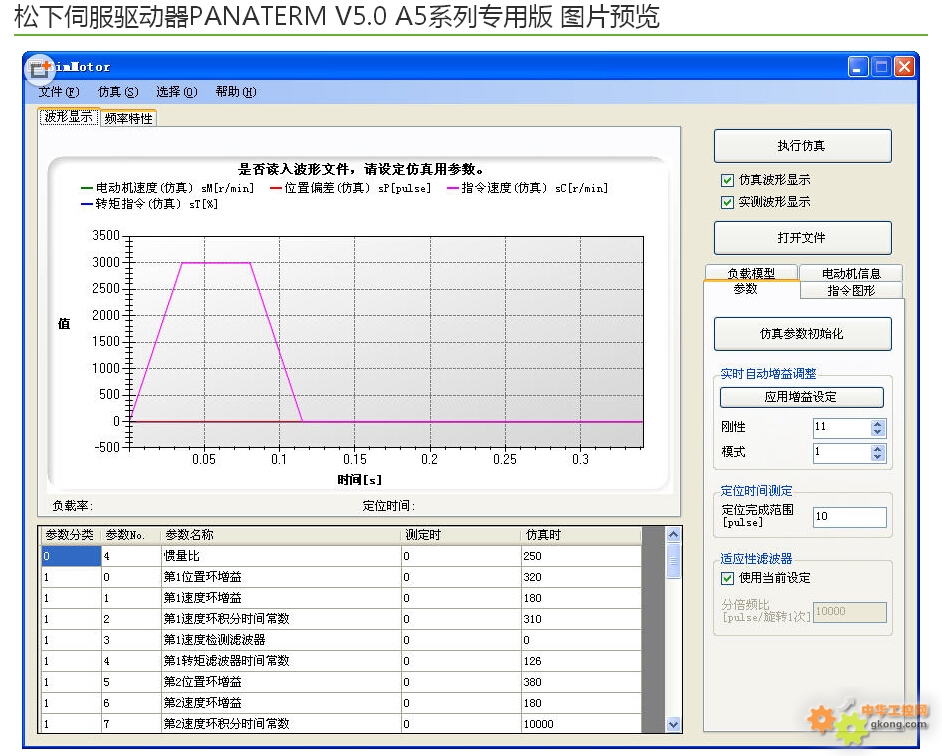The image size is (942, 756).
Task: Click the 打开文件 button
Action: [802, 238]
